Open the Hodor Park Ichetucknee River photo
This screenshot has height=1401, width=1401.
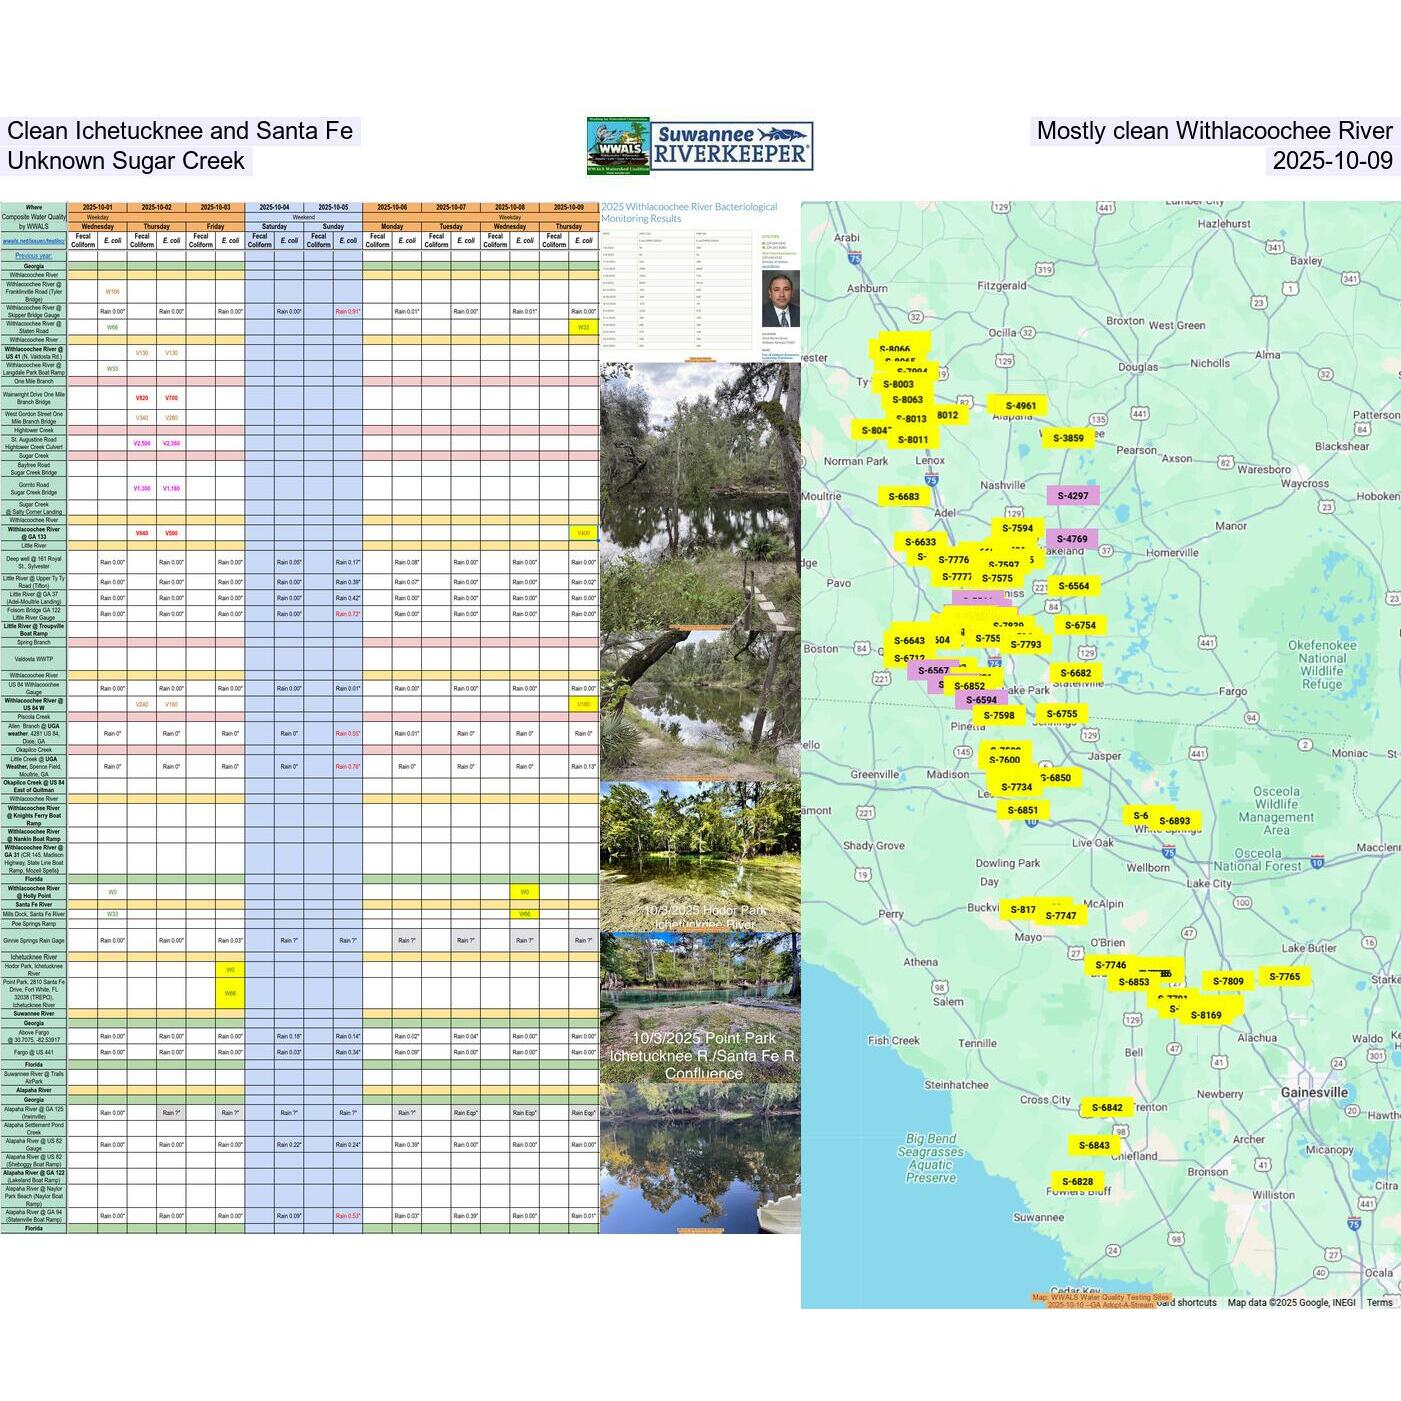coord(700,857)
